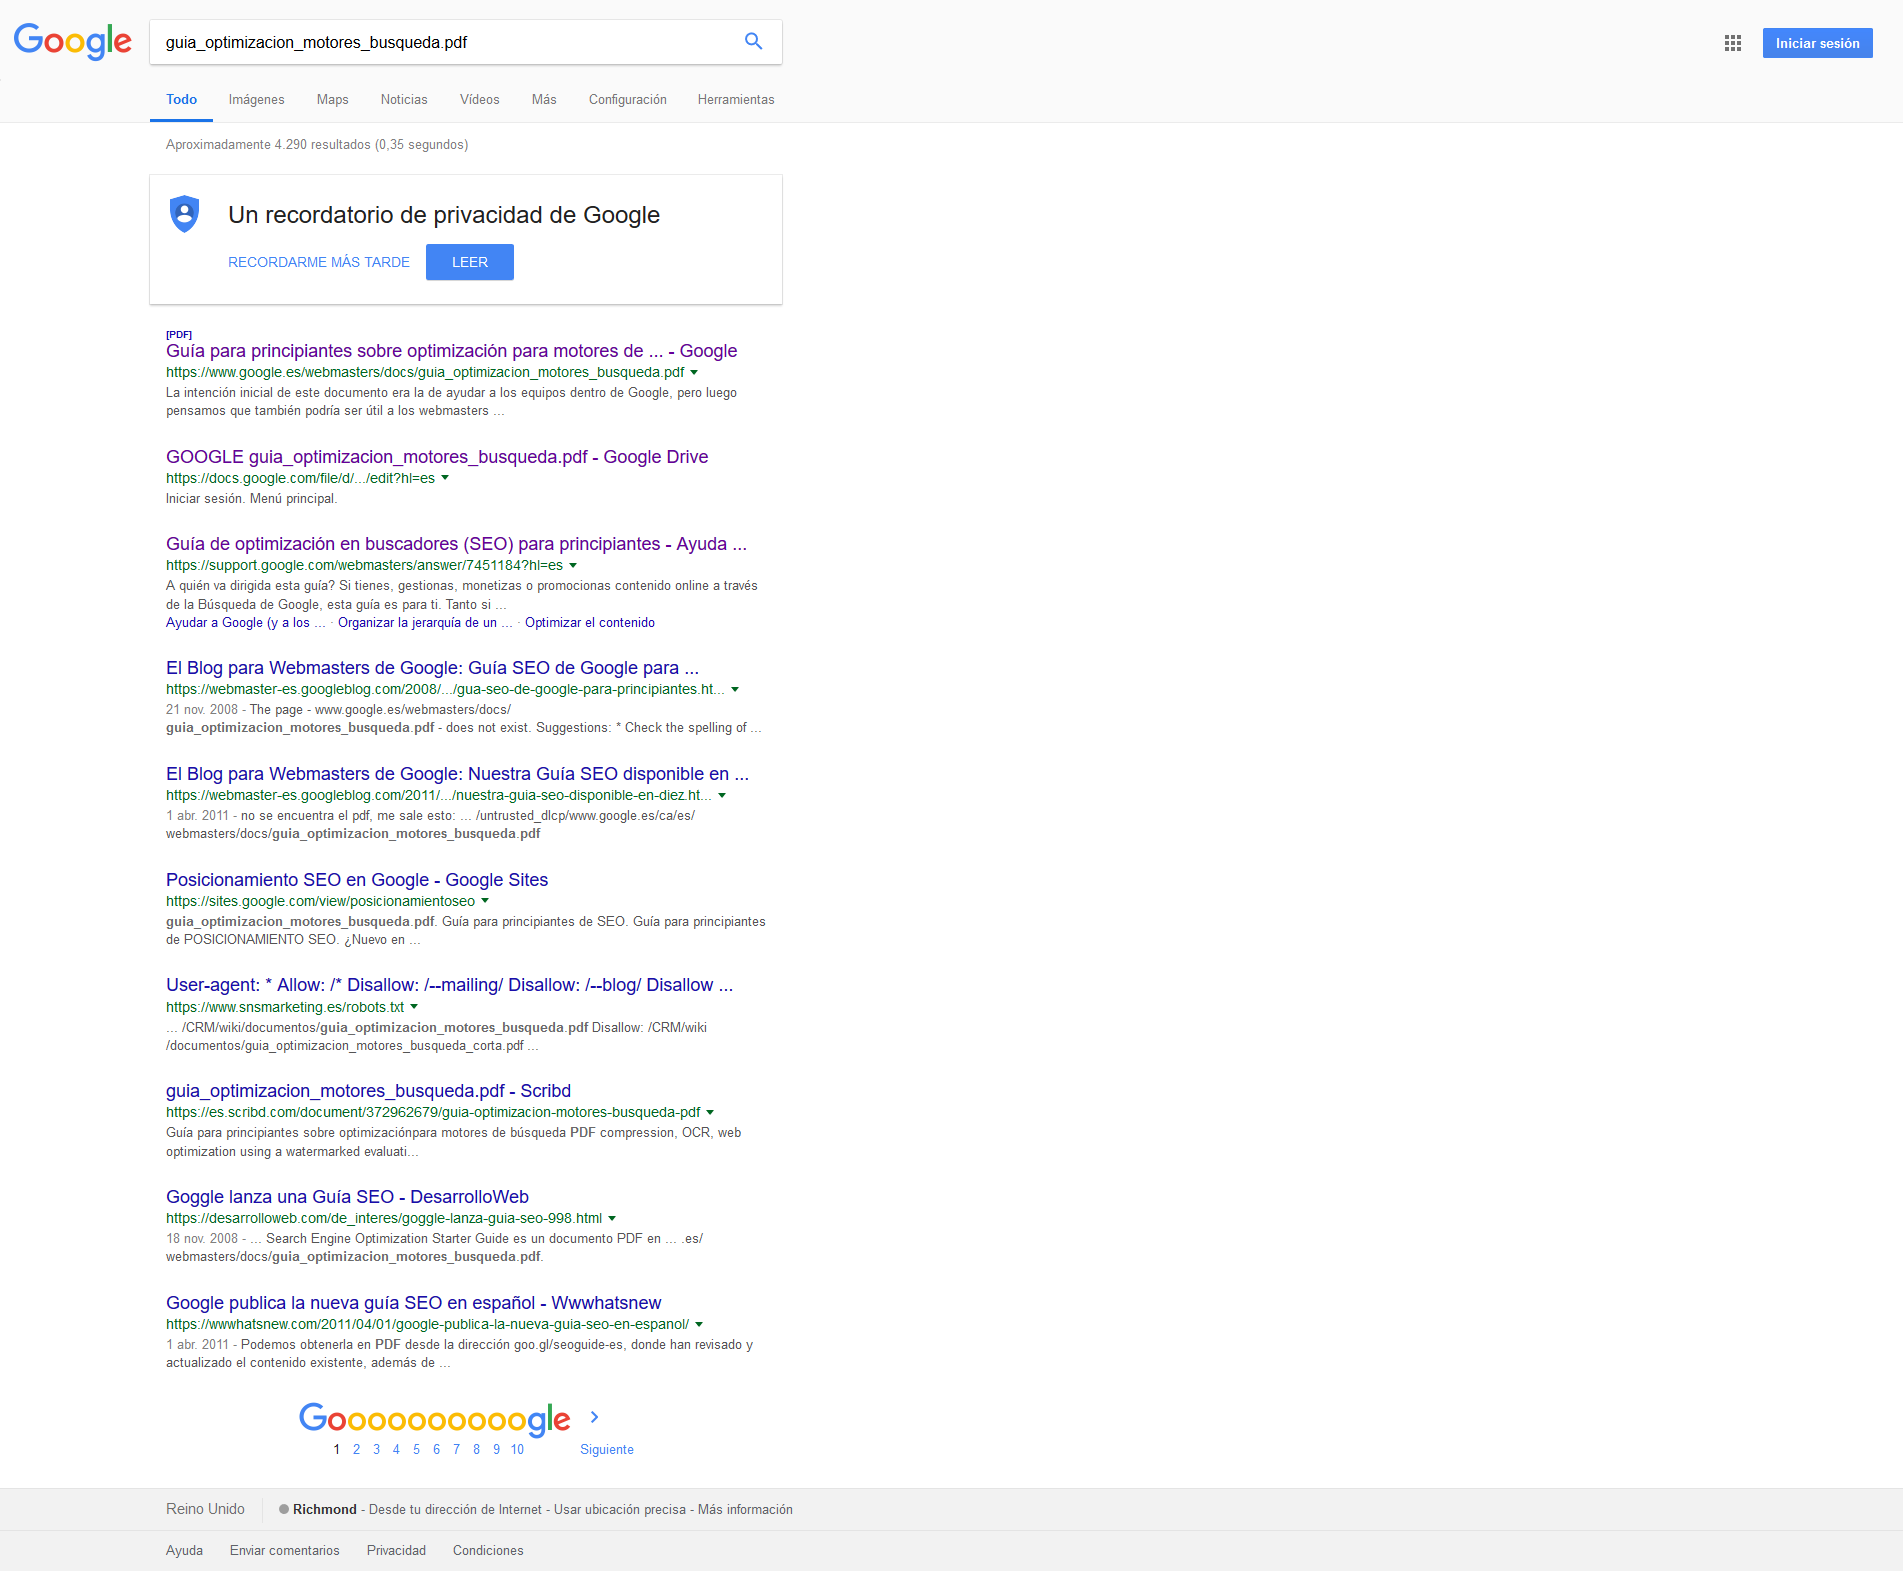
Task: Open dropdown next to docs.google.com URL
Action: coord(445,478)
